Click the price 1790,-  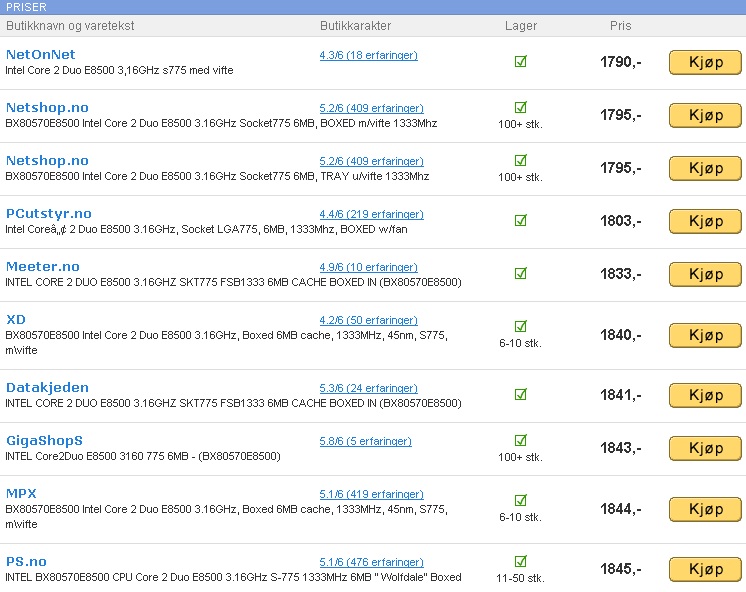620,62
